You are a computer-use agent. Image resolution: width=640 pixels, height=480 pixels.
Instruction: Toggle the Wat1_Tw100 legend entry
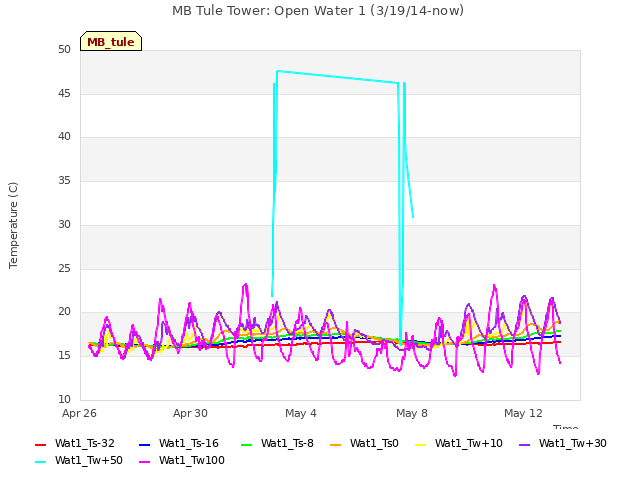click(182, 461)
